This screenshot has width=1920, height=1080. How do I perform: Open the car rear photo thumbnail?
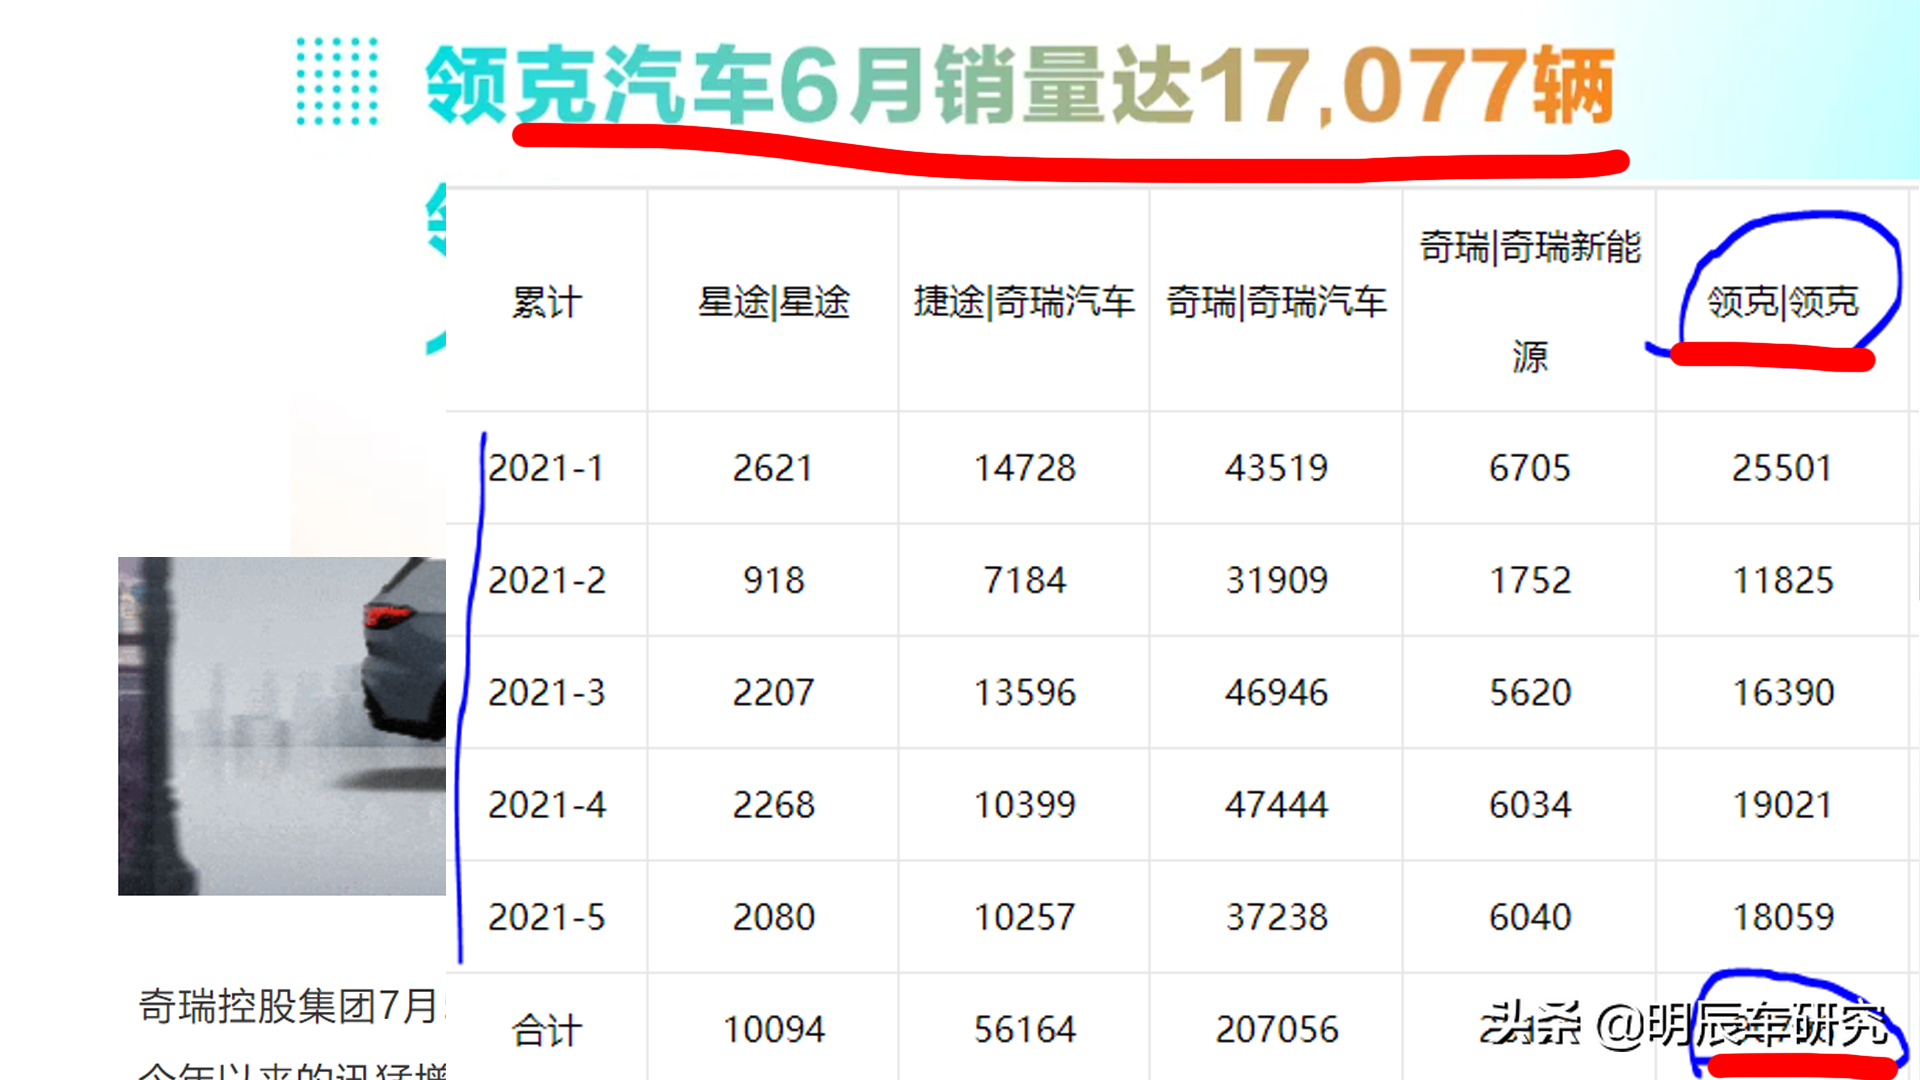[x=282, y=726]
